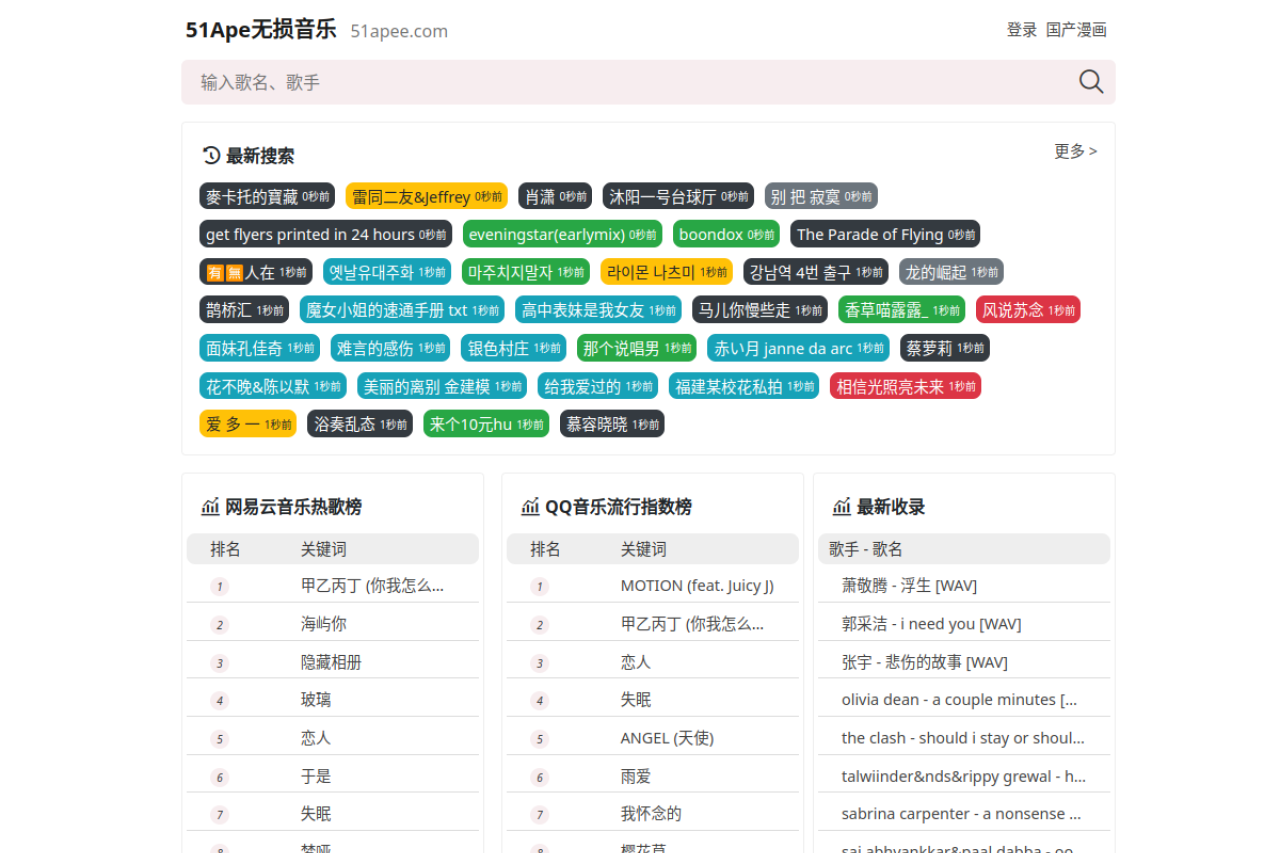
Task: Select the 高中表妹是我女友 search tag
Action: pos(598,310)
